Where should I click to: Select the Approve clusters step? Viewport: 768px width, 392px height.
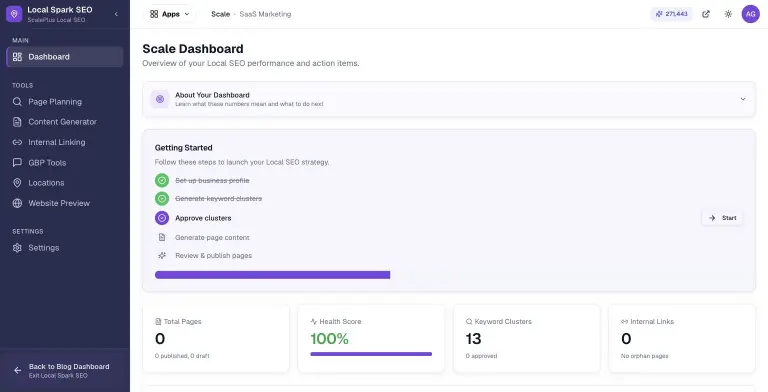click(x=203, y=218)
